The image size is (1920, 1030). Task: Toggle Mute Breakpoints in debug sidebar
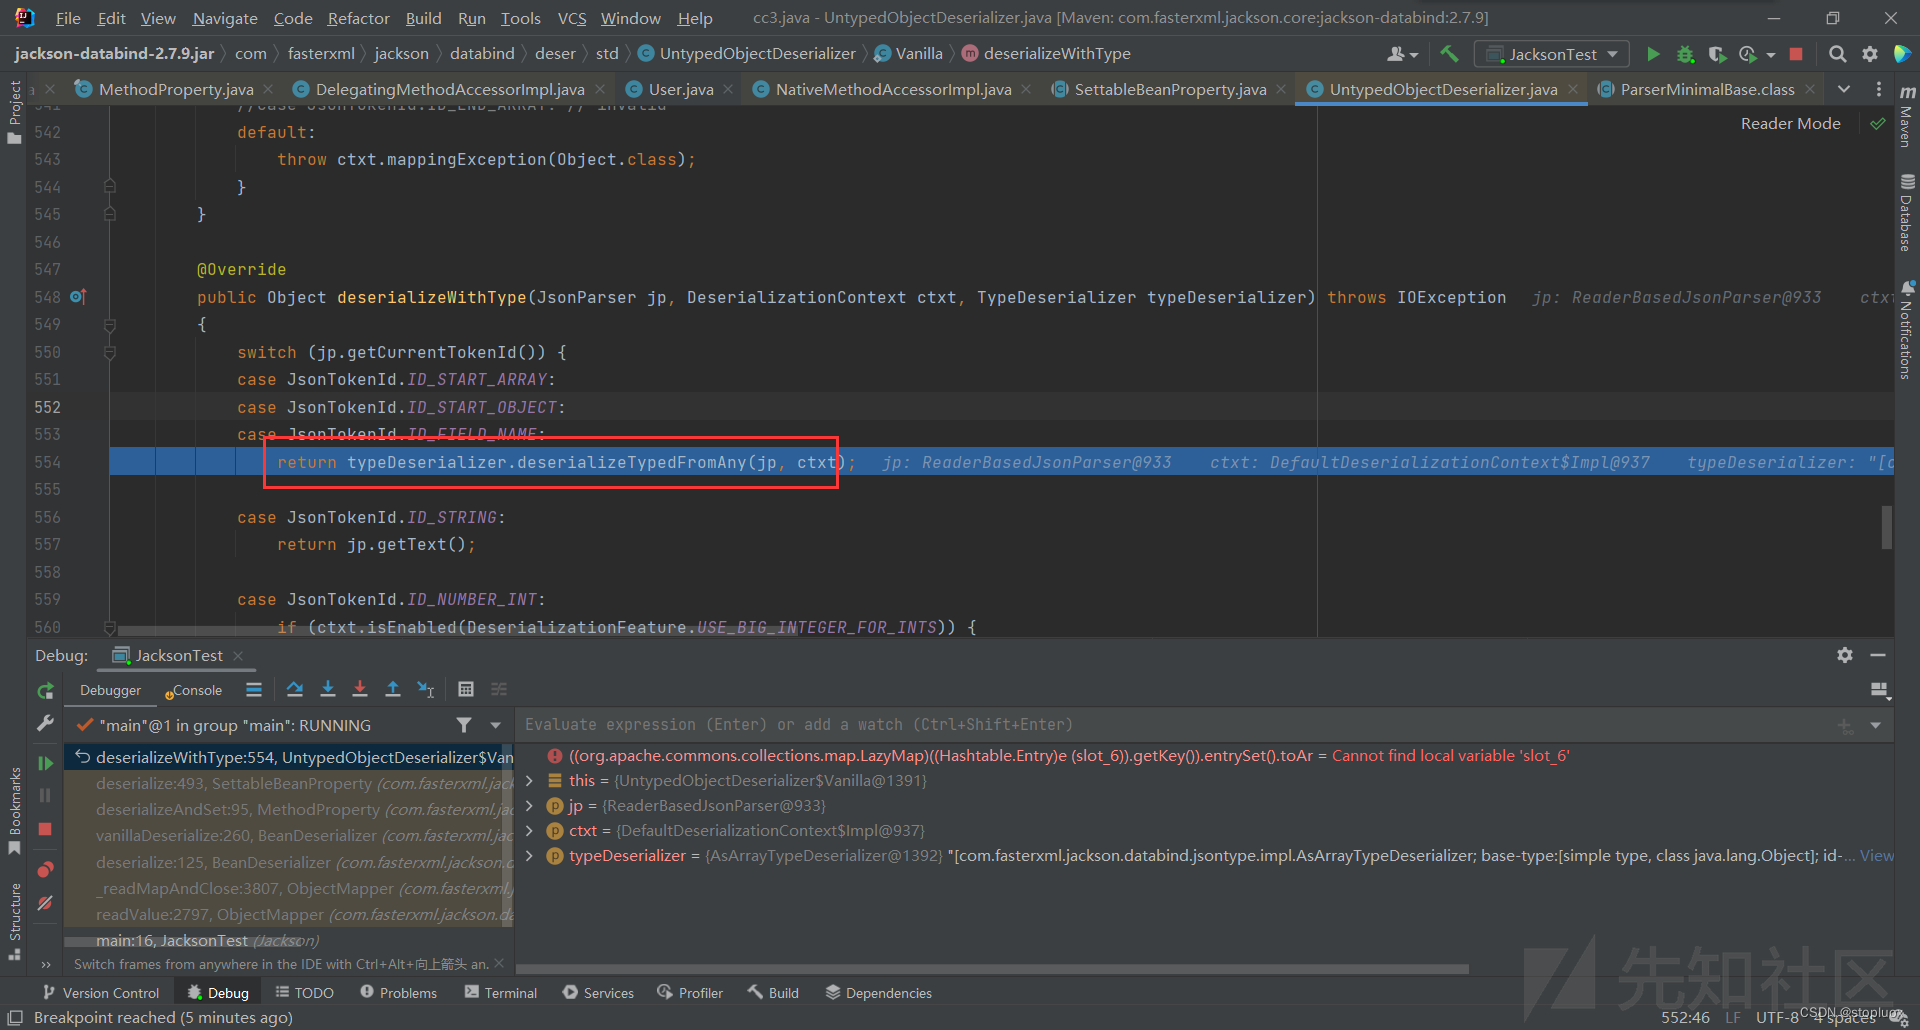coord(45,903)
